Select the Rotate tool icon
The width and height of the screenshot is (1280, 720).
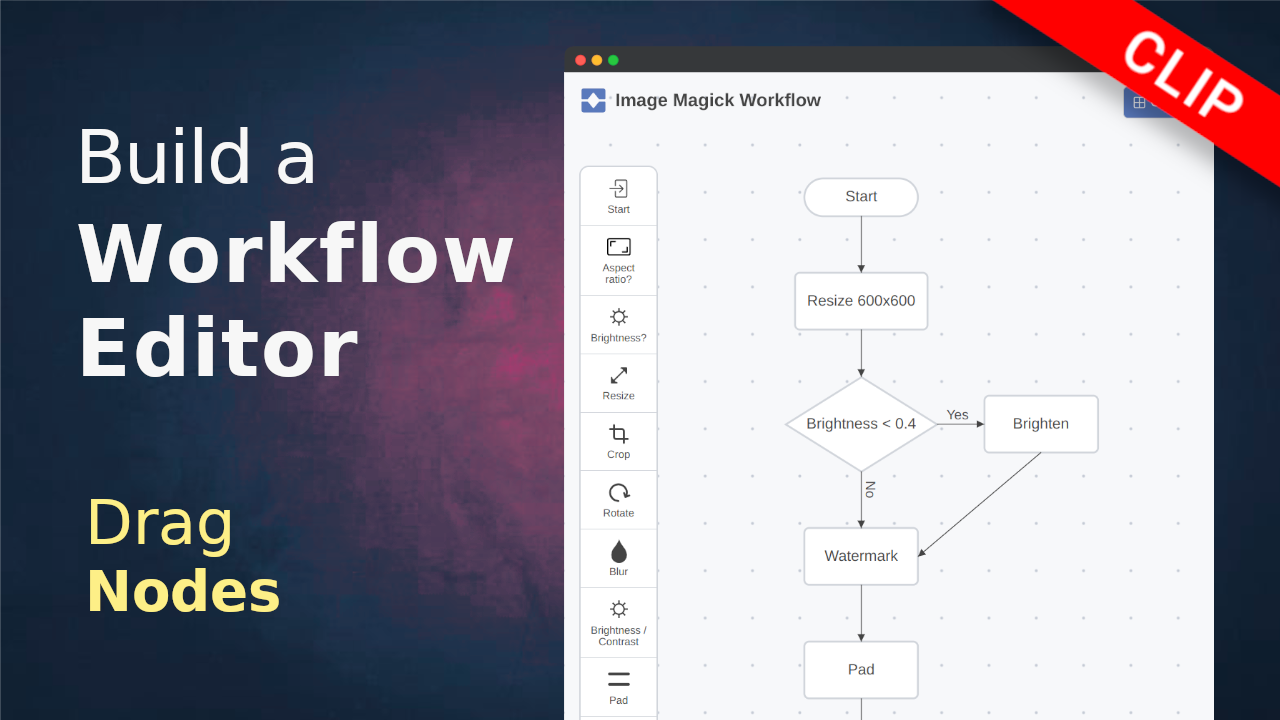click(618, 493)
